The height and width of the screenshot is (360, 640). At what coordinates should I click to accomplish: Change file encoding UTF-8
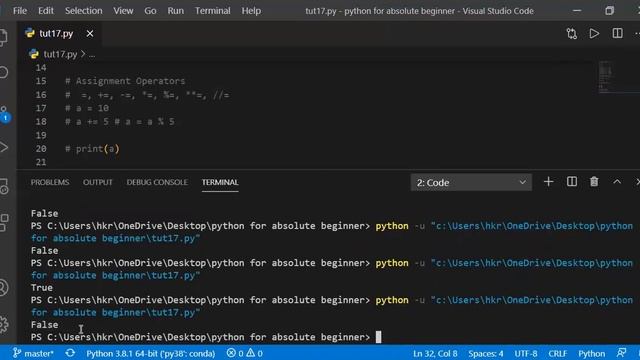point(526,353)
